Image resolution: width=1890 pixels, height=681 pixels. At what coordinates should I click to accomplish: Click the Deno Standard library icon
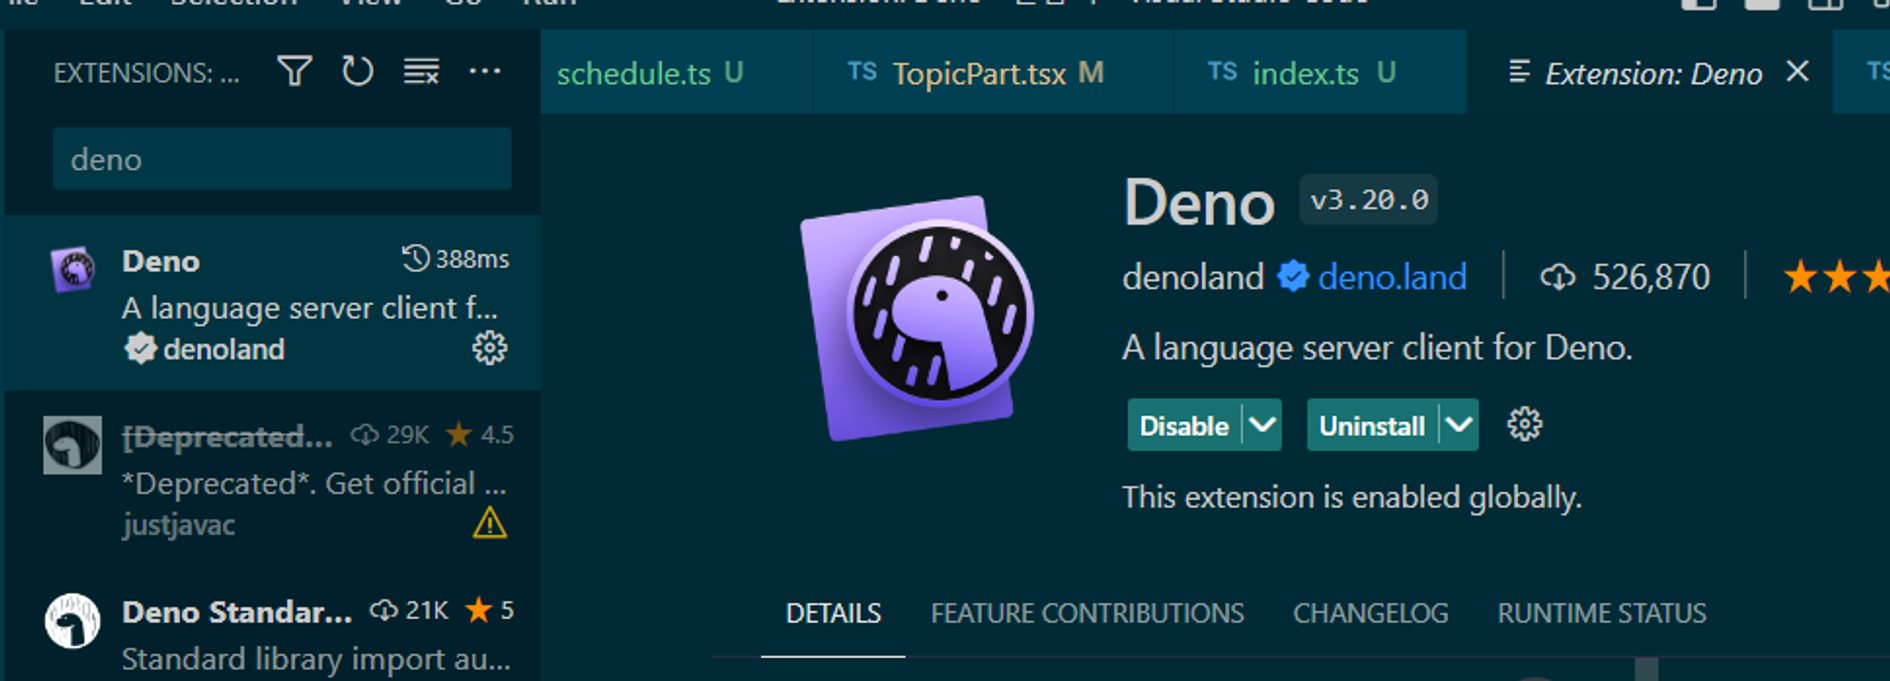[x=72, y=621]
